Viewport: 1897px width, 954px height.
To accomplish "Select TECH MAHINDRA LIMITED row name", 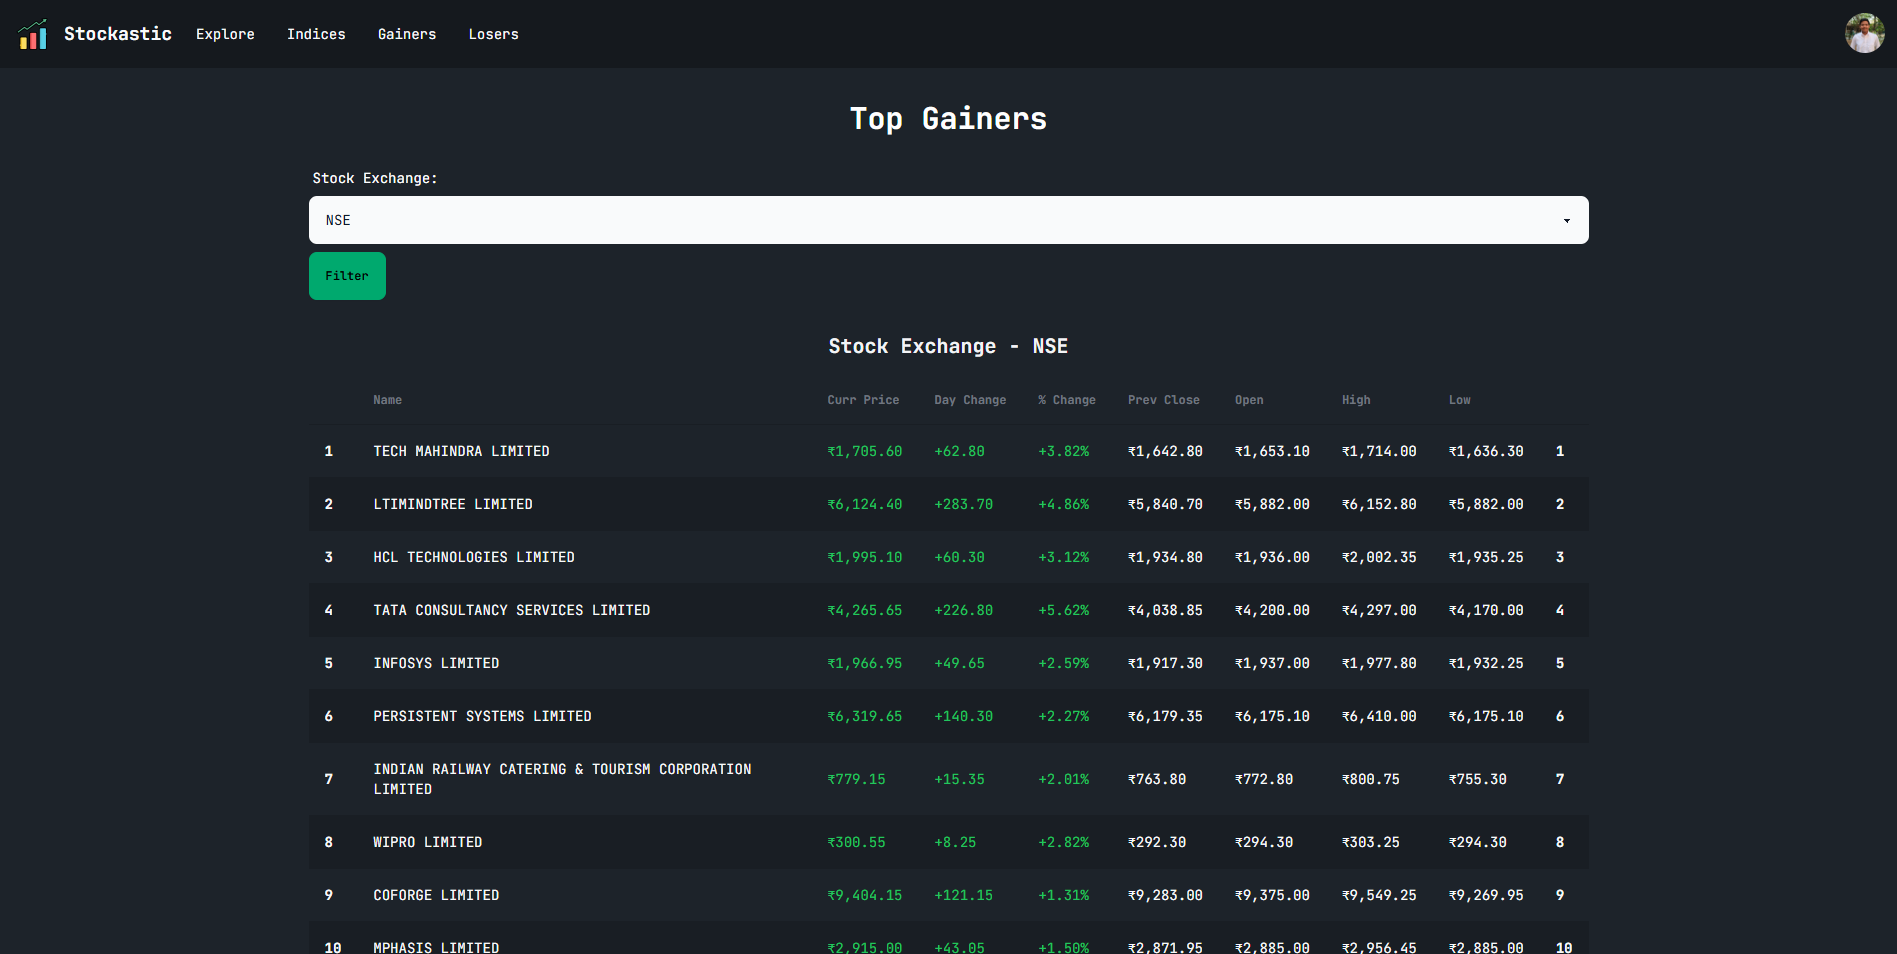I will coord(461,451).
